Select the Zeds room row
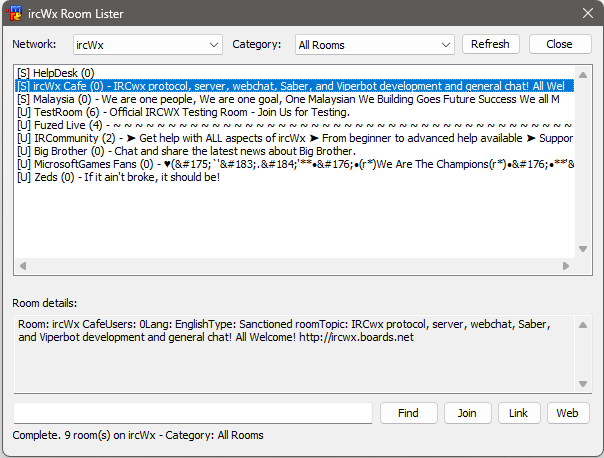 pos(295,177)
